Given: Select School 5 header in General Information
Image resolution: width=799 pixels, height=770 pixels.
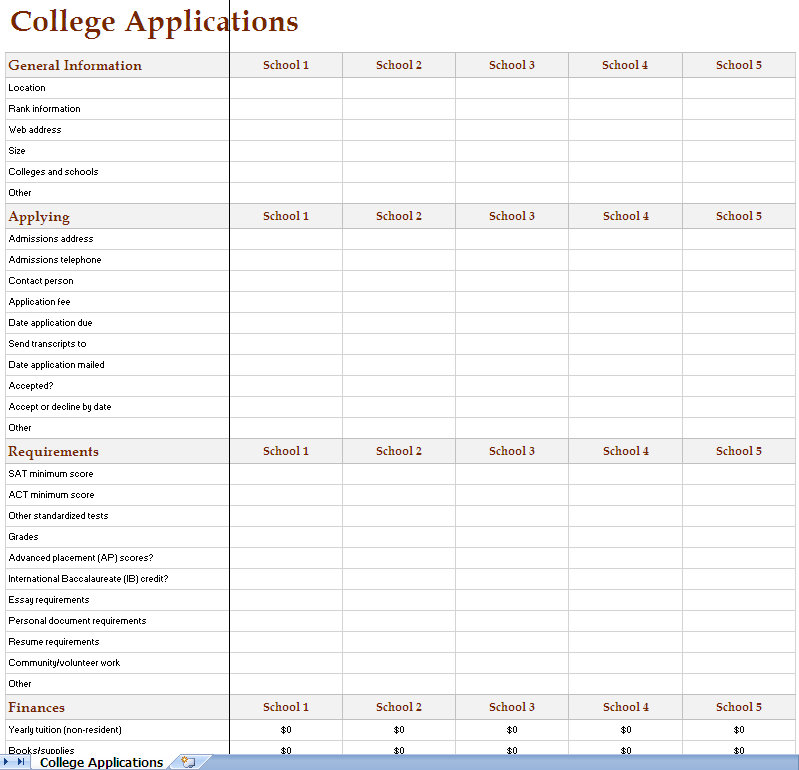Looking at the screenshot, I should pyautogui.click(x=739, y=65).
